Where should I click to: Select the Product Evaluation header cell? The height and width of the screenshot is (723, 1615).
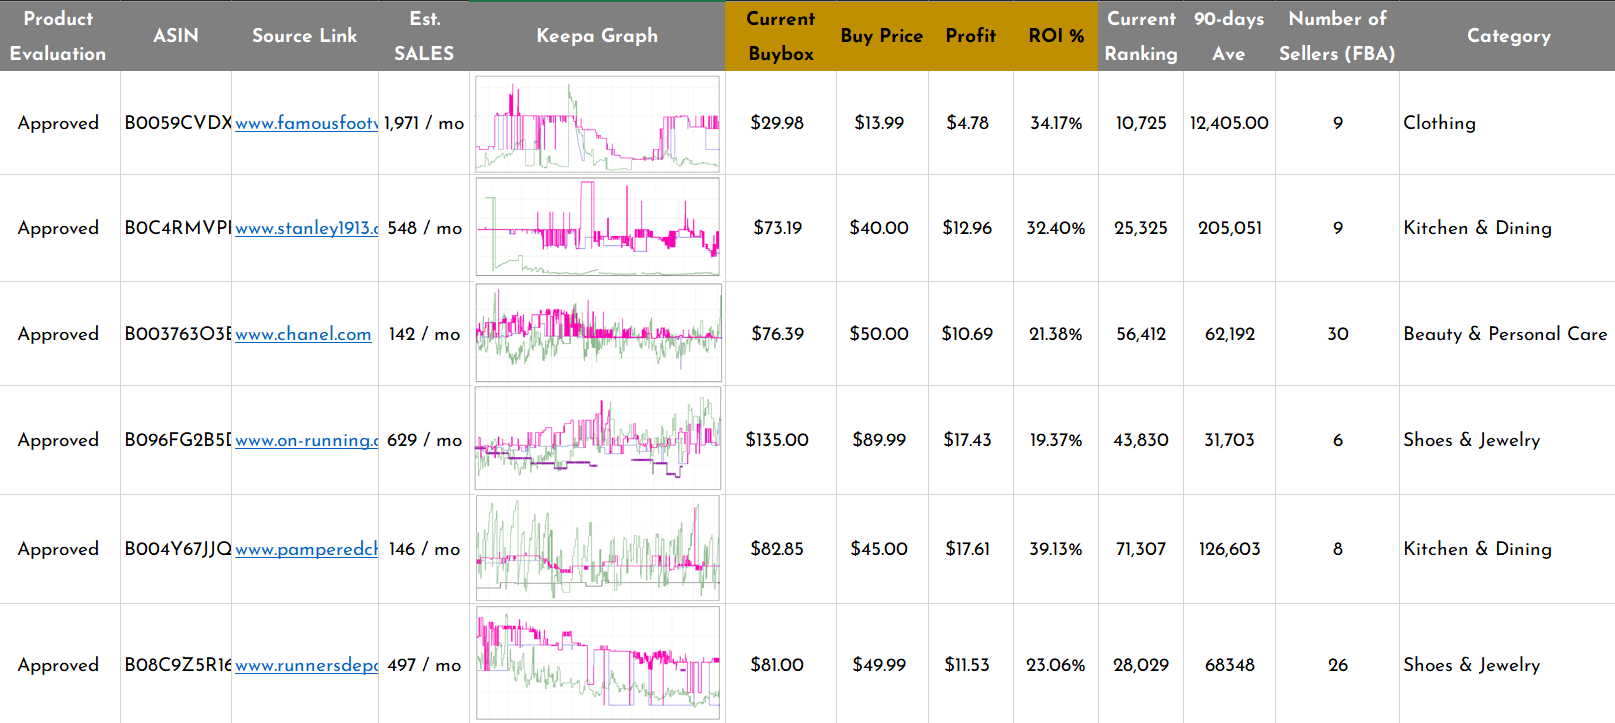point(58,36)
